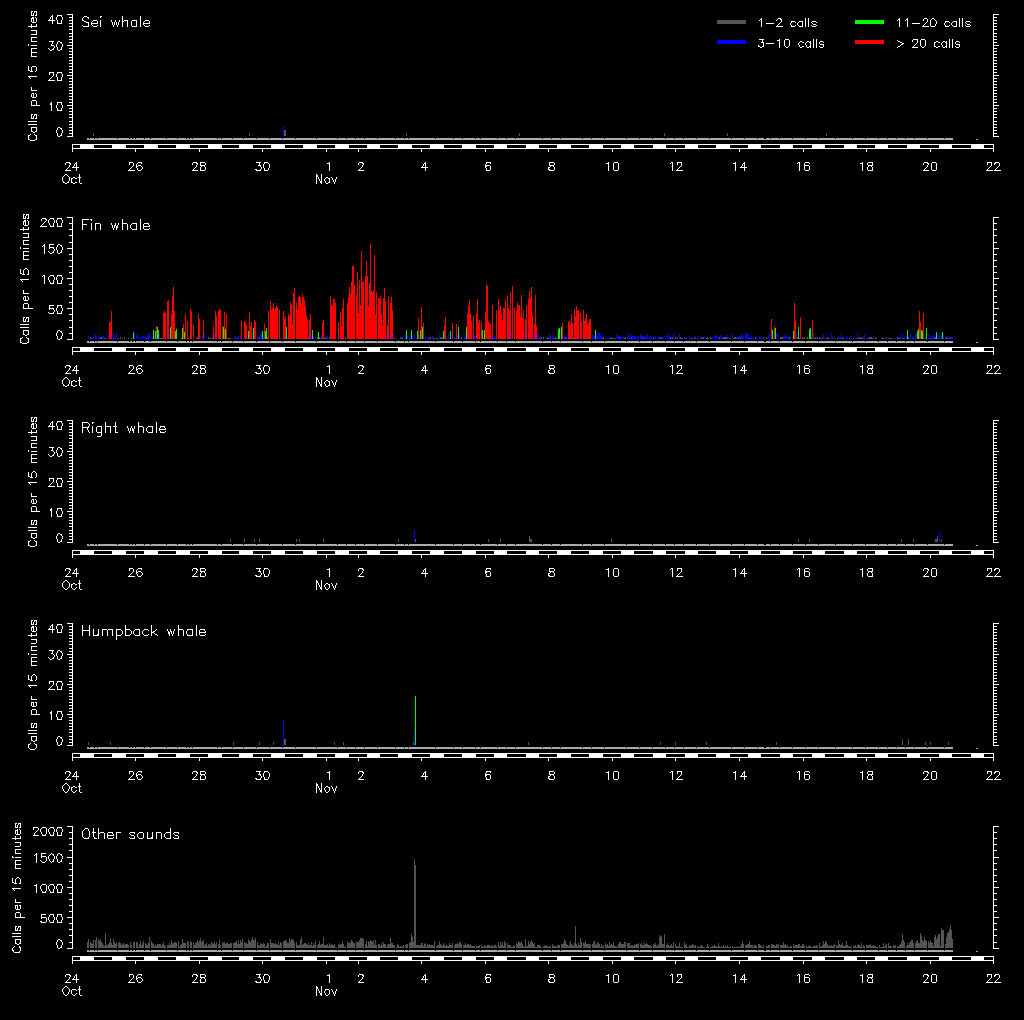Click the blue 3-10 calls legend swatch
Image resolution: width=1024 pixels, height=1020 pixels.
pyautogui.click(x=731, y=43)
